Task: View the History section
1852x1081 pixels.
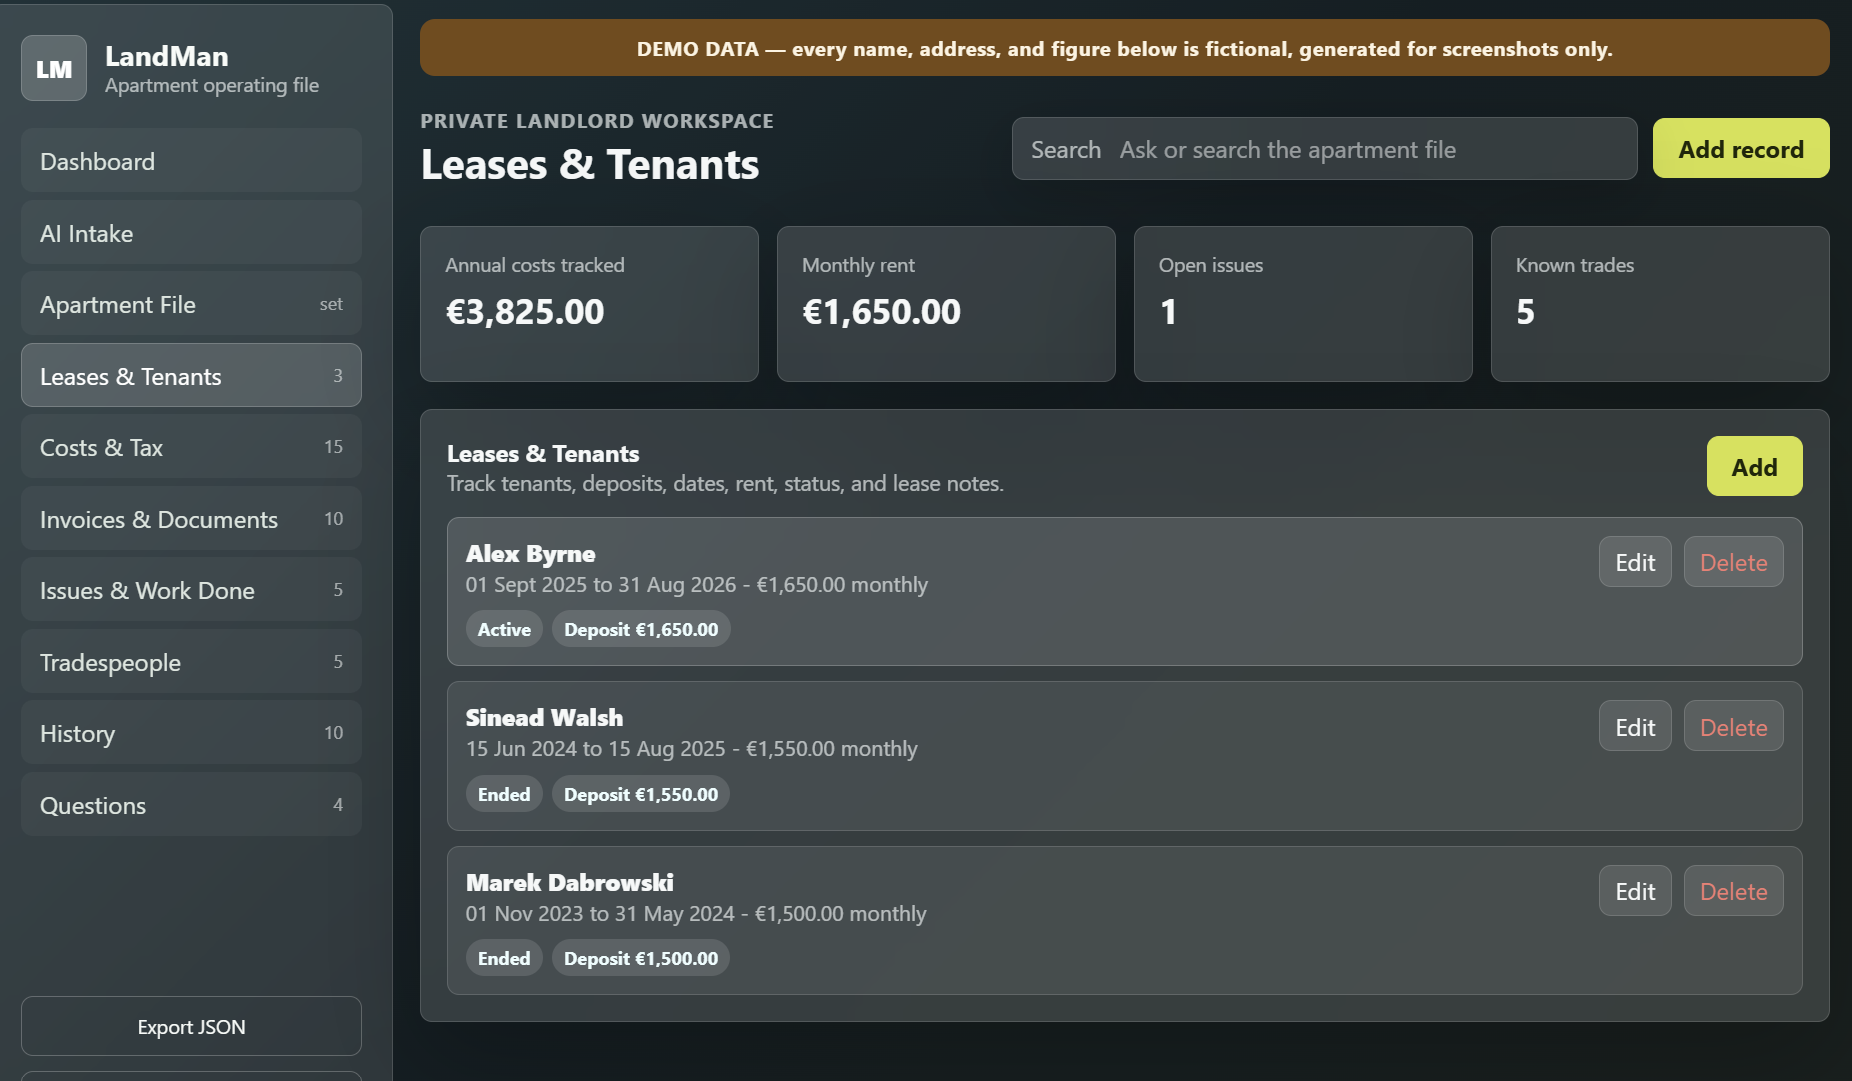Action: click(191, 733)
